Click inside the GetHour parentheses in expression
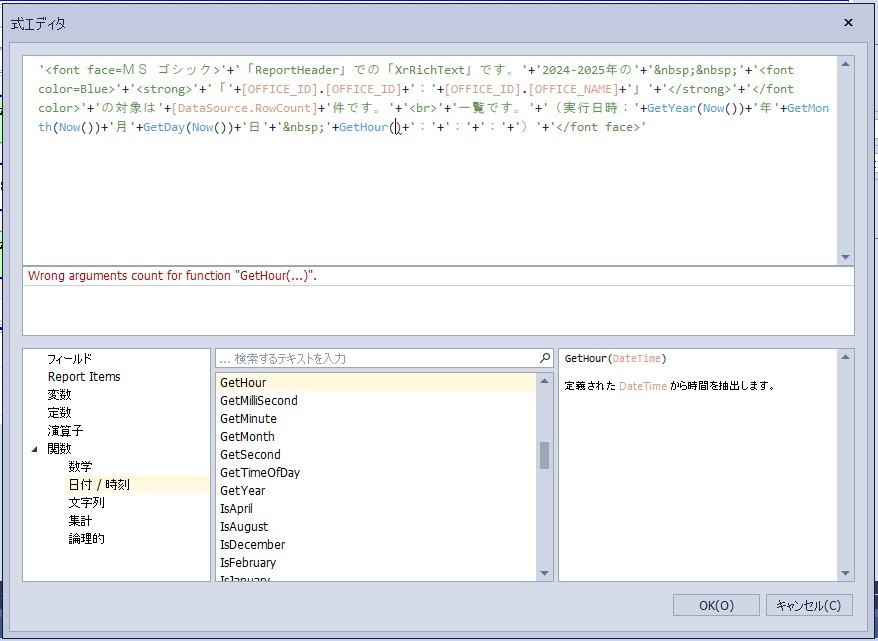This screenshot has height=641, width=878. pos(397,126)
